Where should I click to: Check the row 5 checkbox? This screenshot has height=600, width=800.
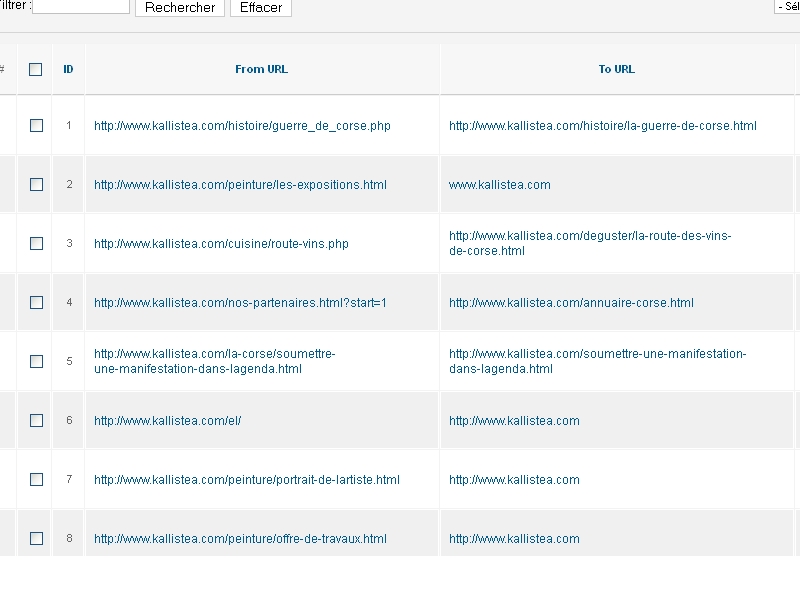pyautogui.click(x=36, y=361)
